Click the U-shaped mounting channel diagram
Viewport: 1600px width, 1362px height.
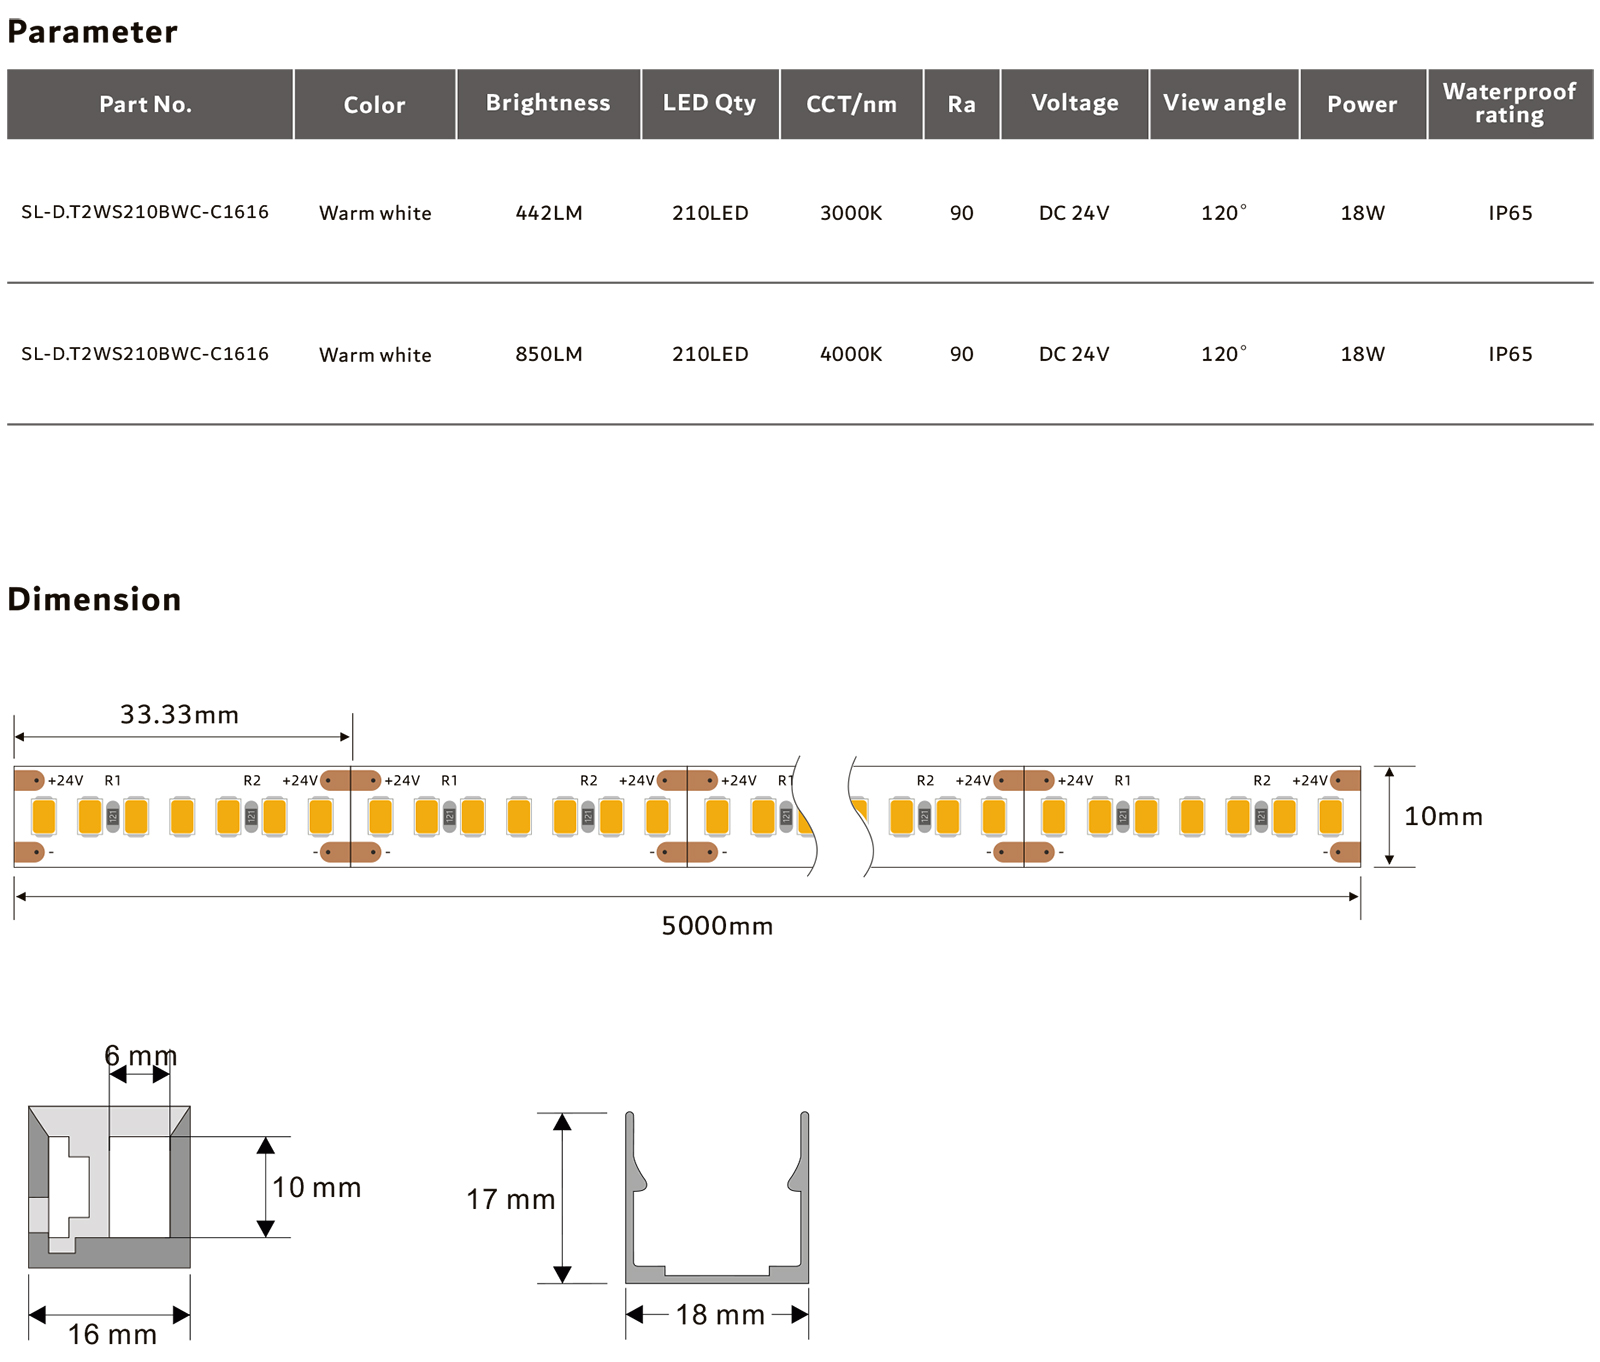716,1200
